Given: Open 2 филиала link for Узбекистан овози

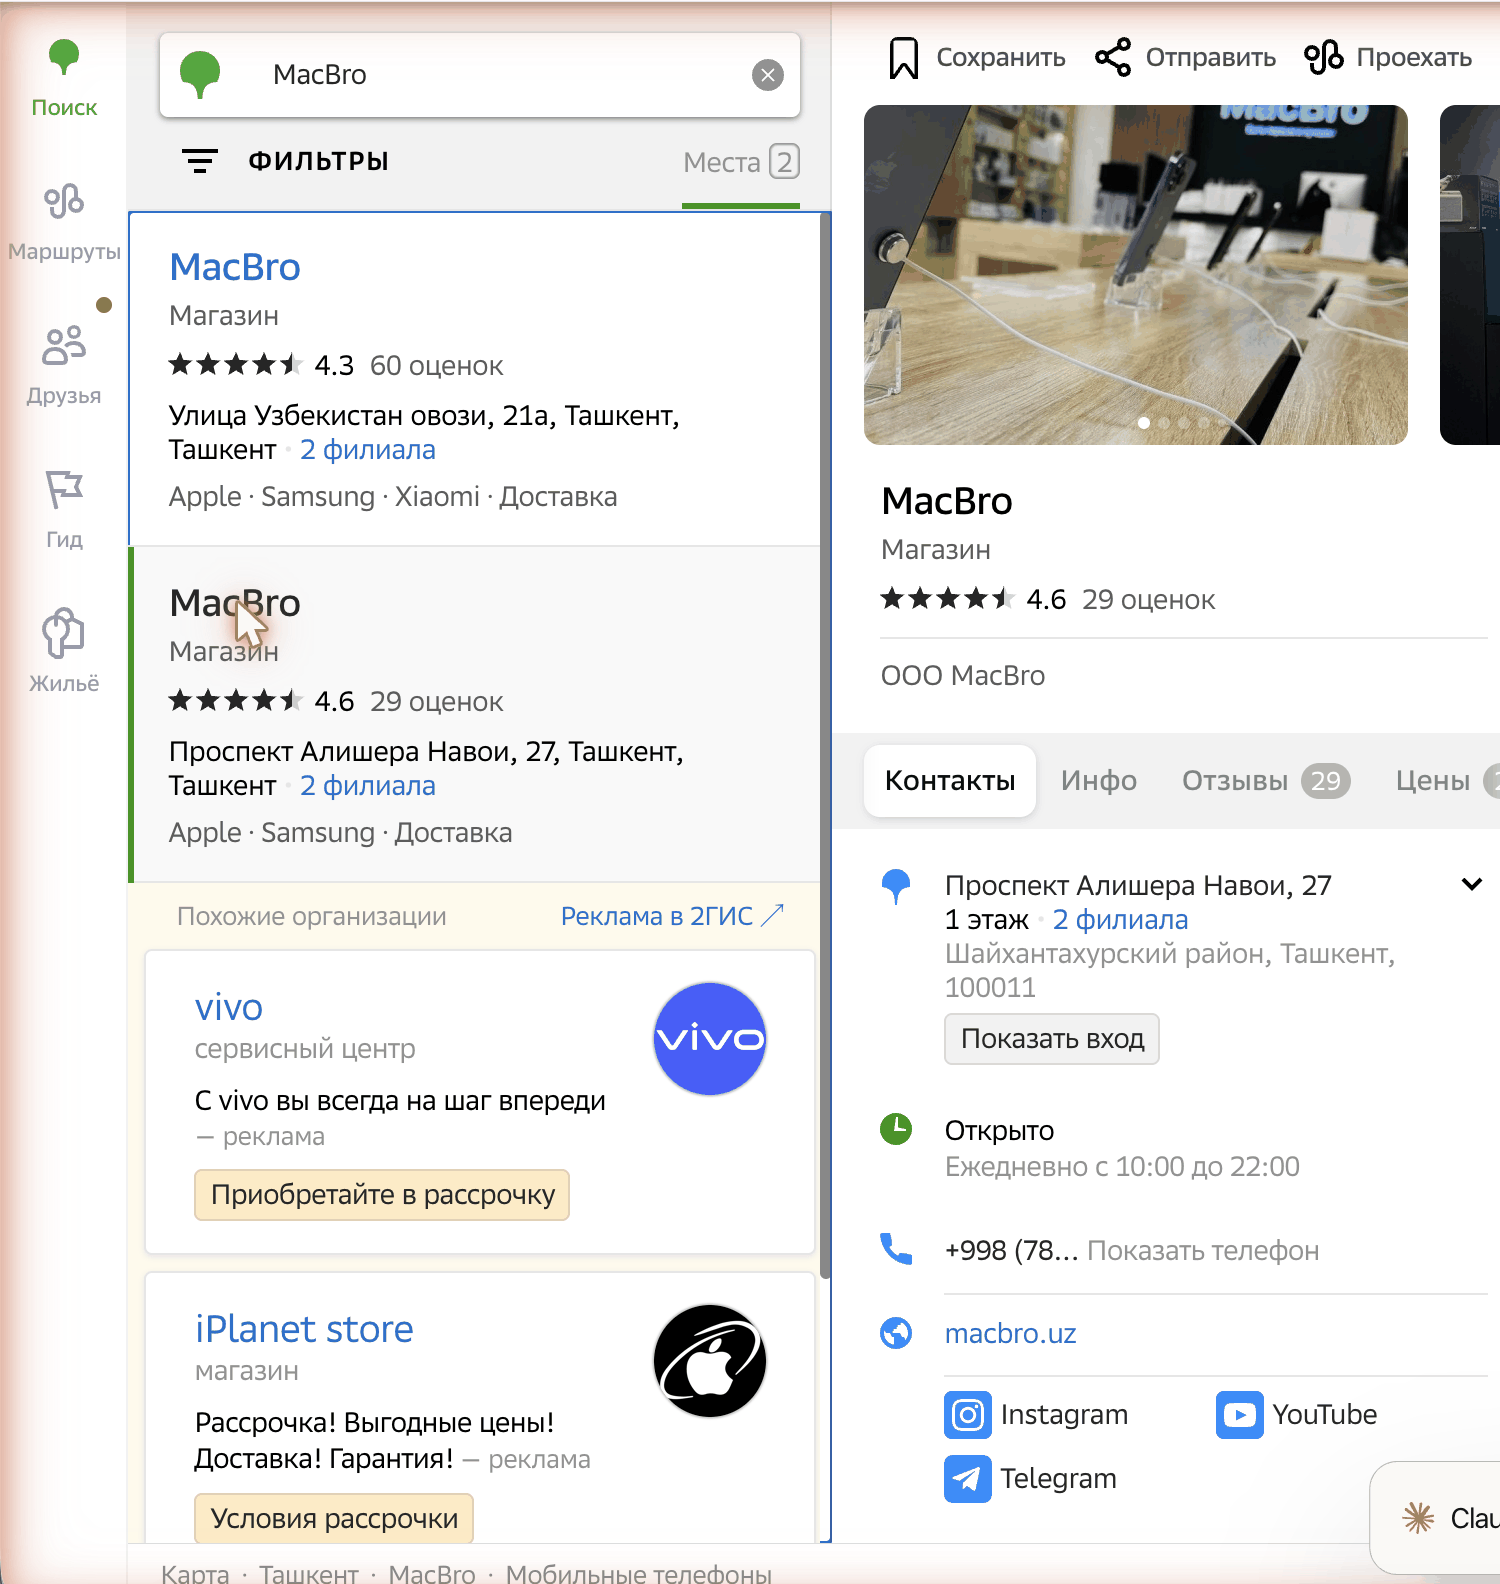Looking at the screenshot, I should pyautogui.click(x=368, y=450).
